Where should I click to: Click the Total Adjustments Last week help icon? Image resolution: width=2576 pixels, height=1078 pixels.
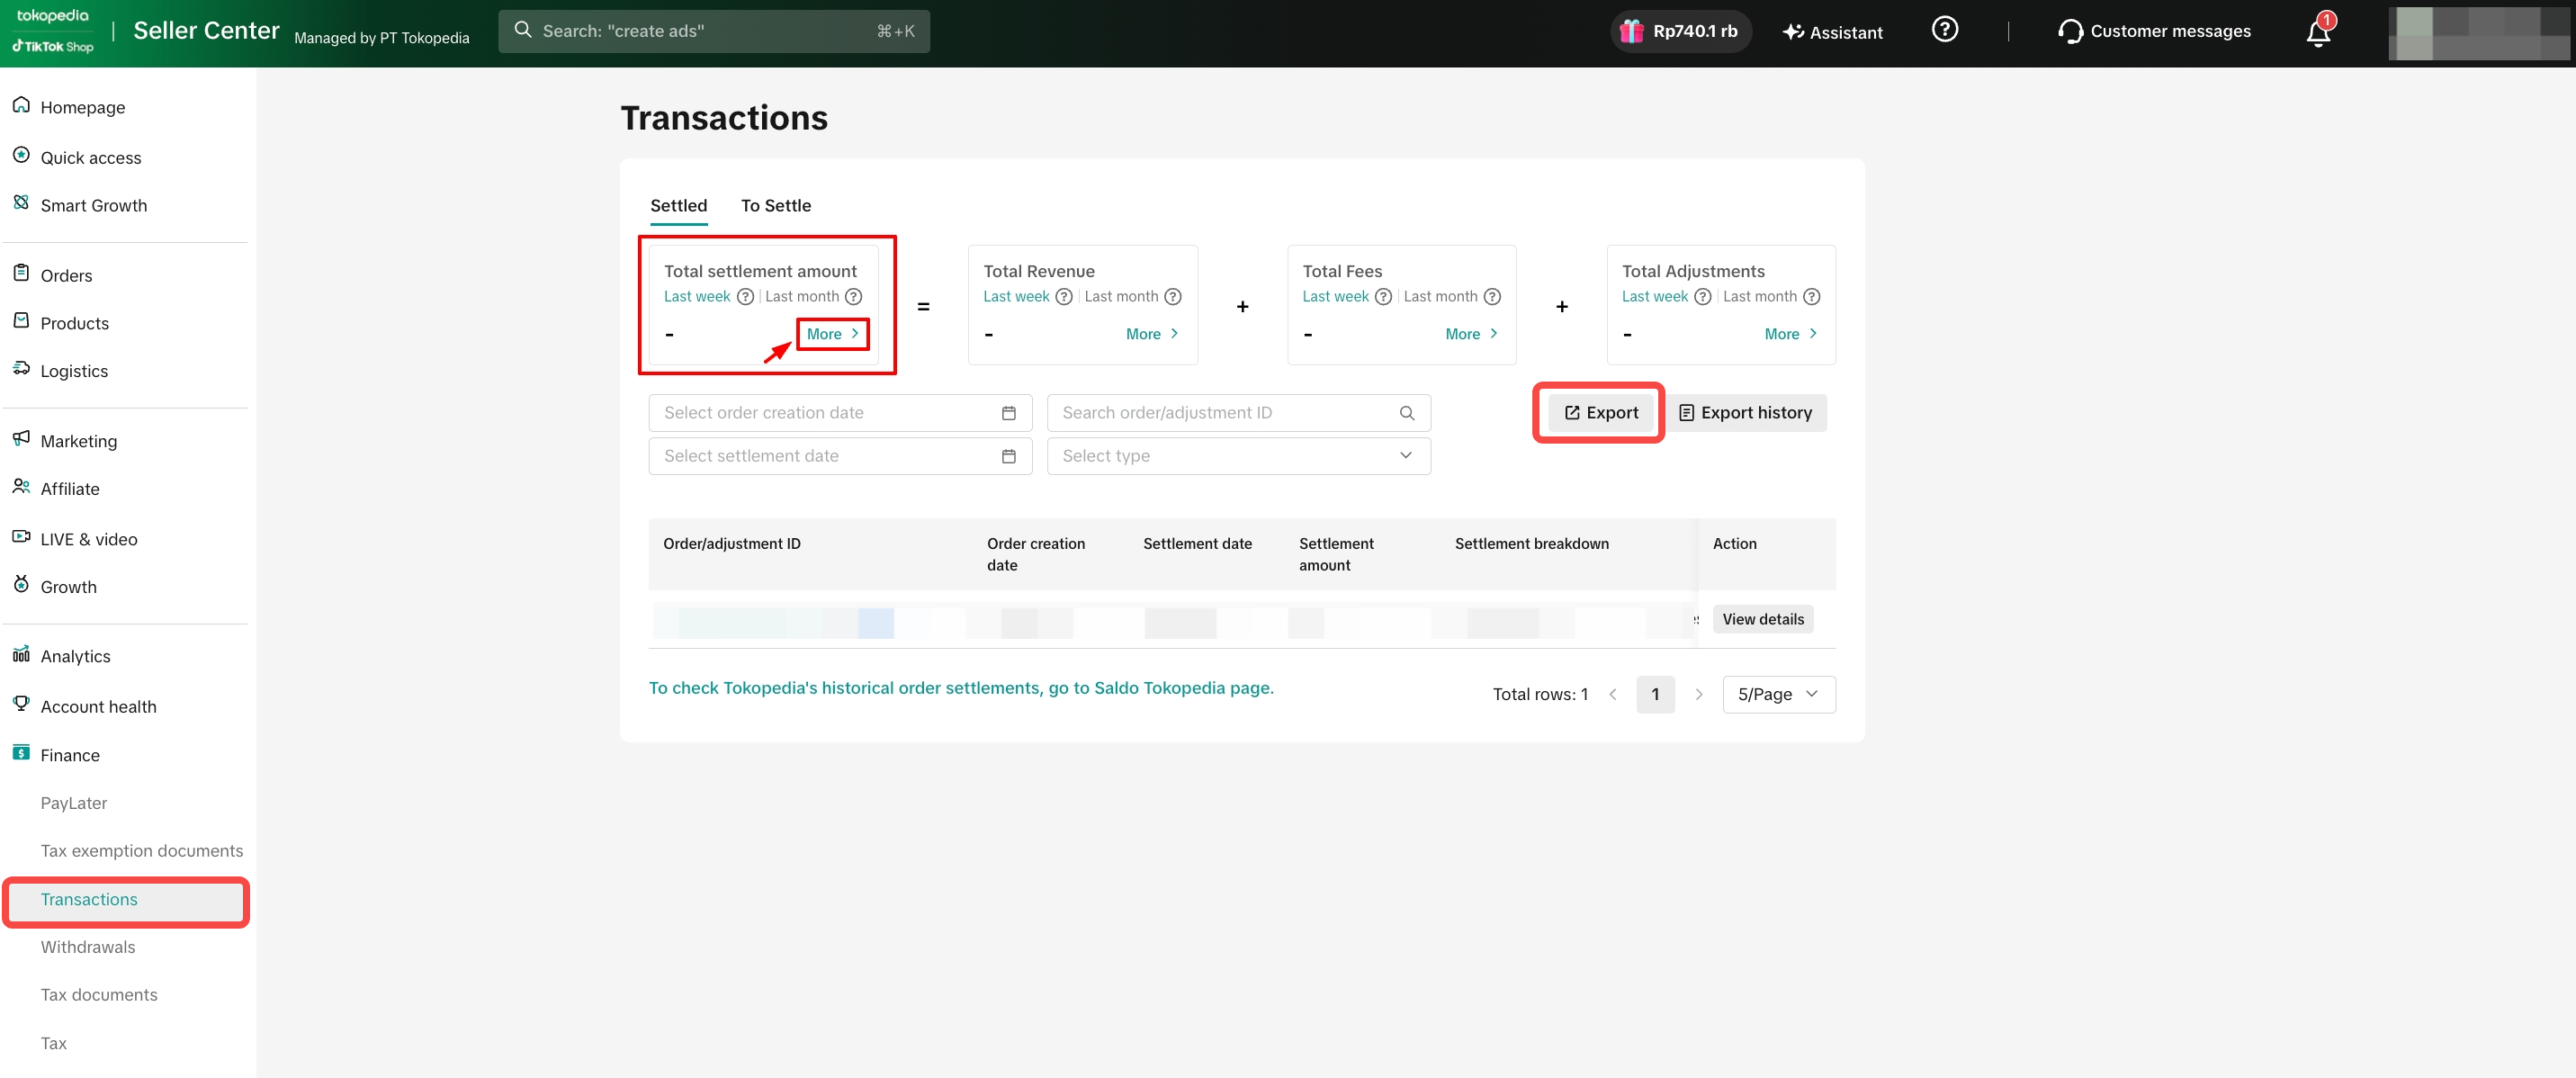(x=1702, y=297)
